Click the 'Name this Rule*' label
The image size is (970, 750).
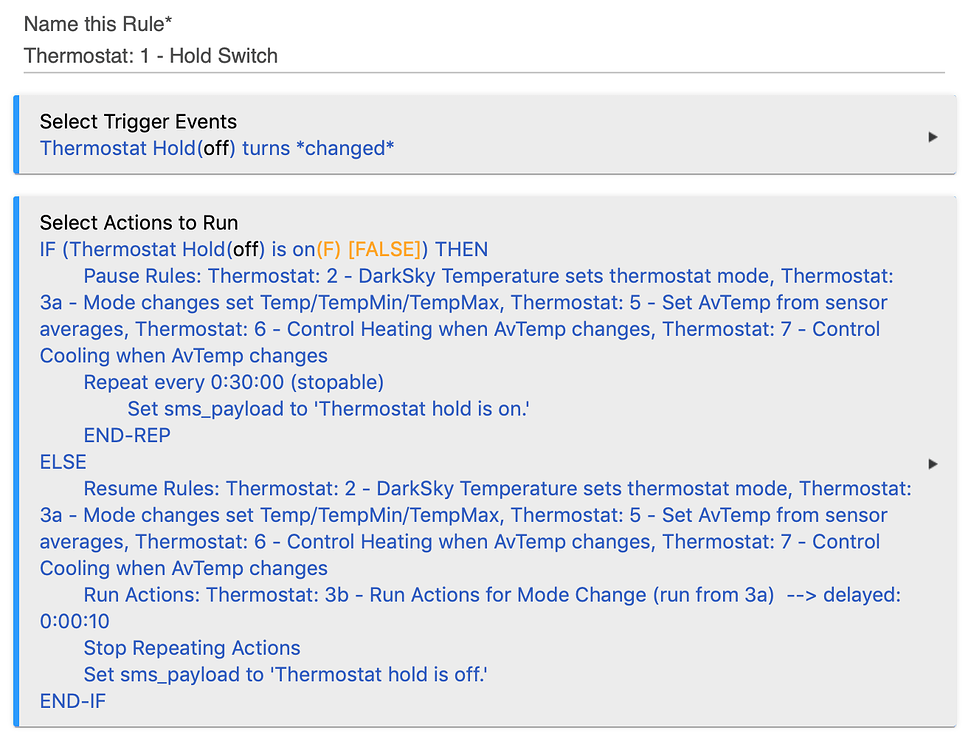tap(97, 24)
